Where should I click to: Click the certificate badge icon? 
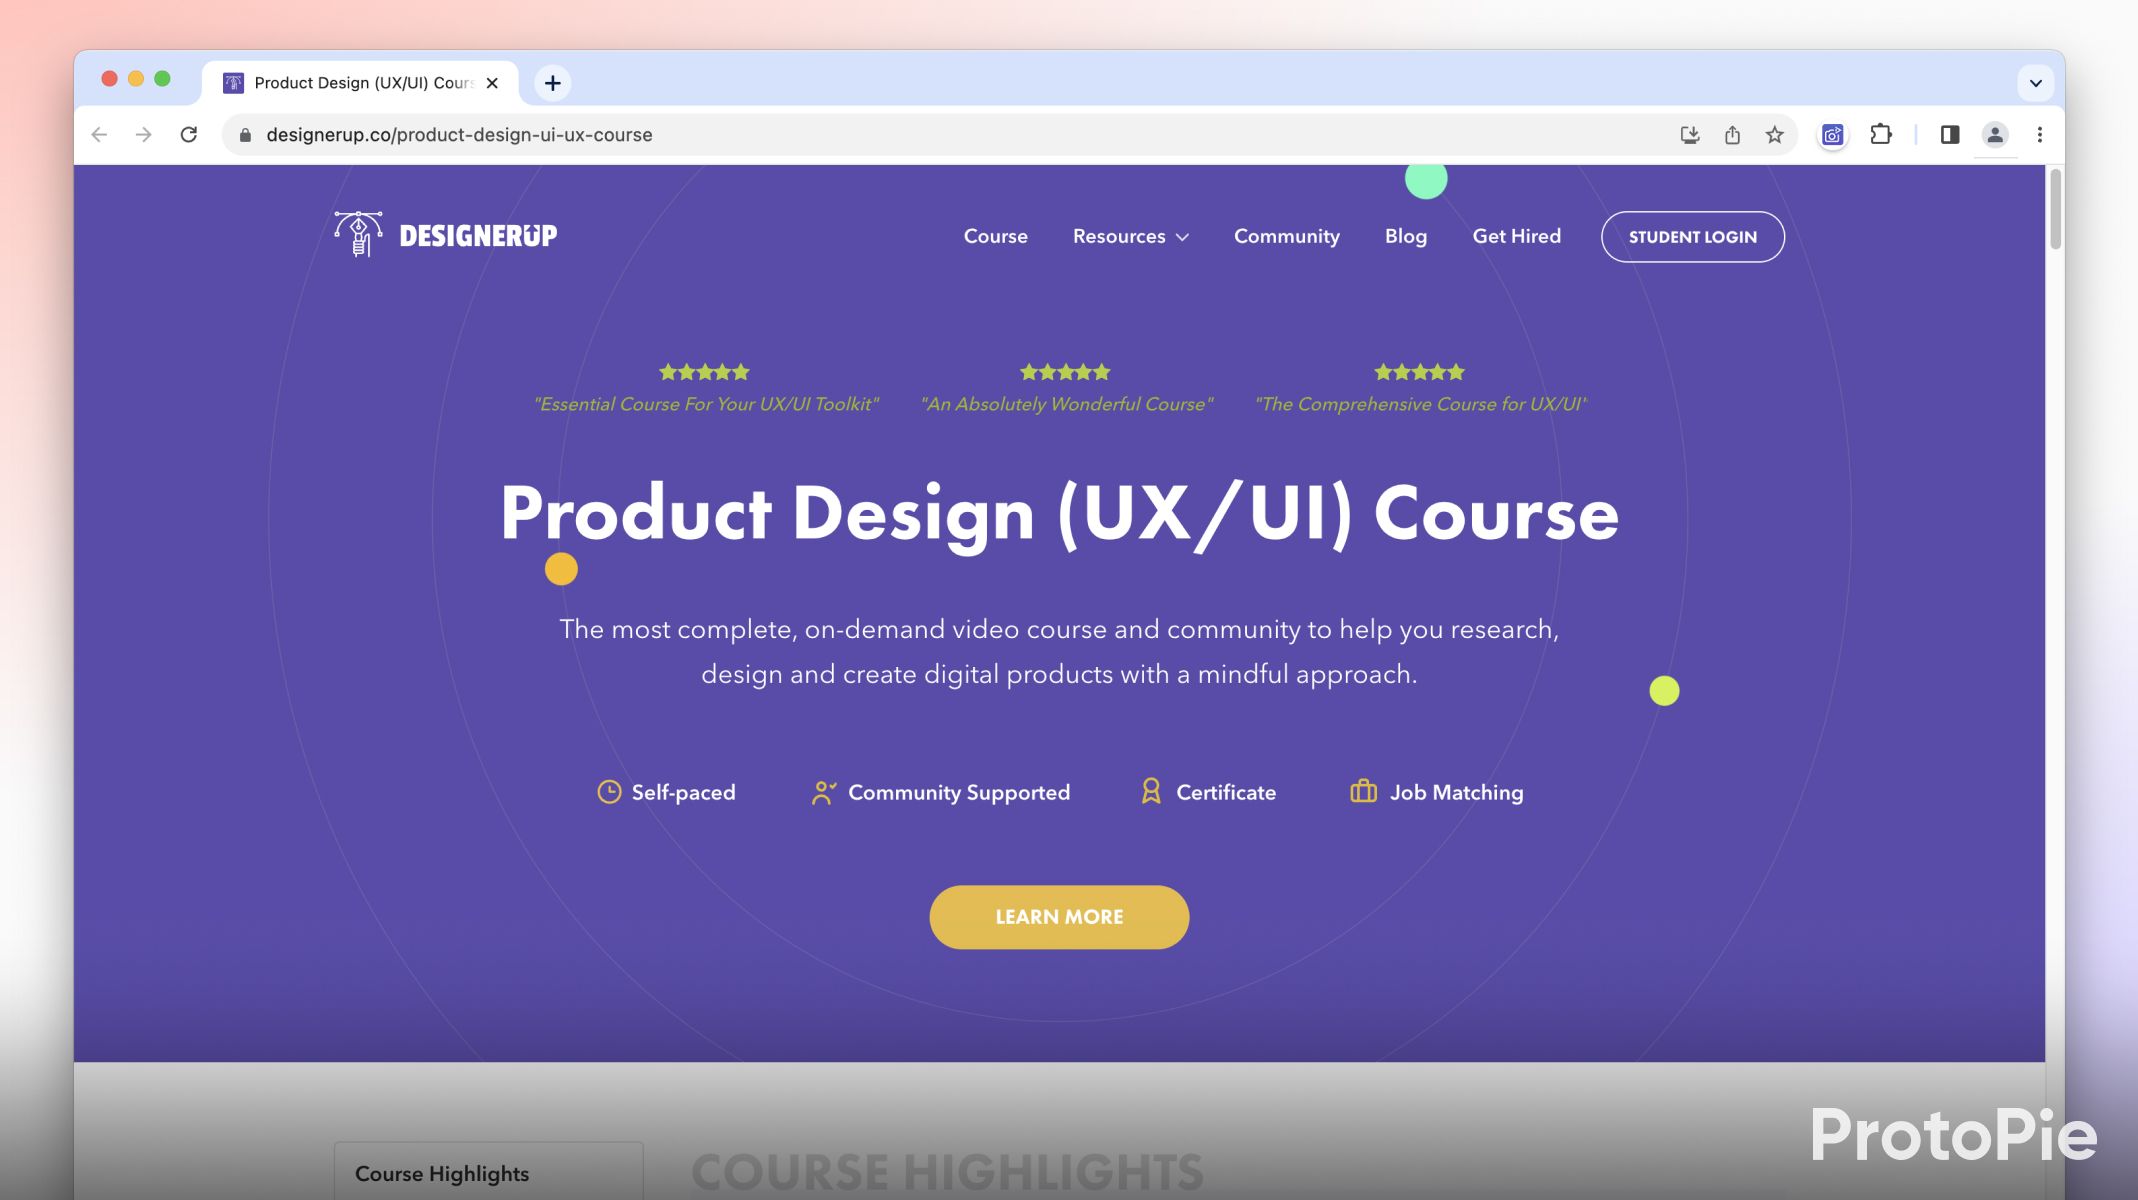[x=1150, y=793]
